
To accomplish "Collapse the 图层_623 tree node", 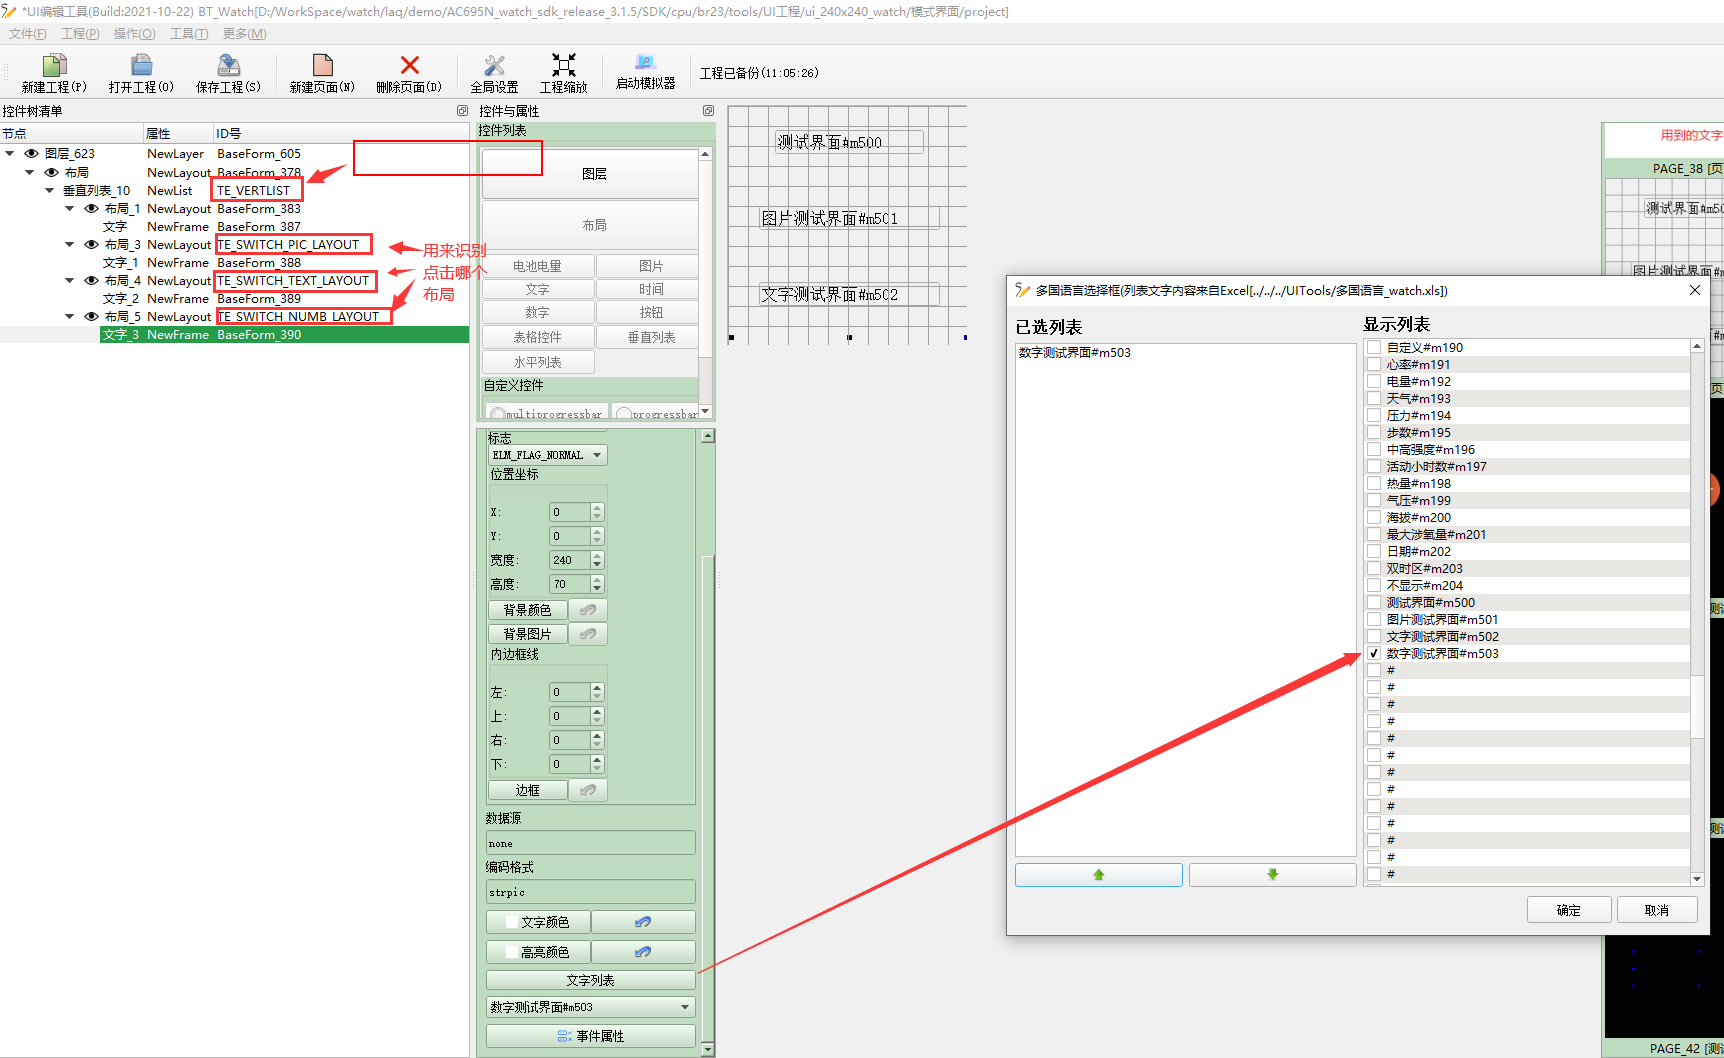I will [9, 153].
